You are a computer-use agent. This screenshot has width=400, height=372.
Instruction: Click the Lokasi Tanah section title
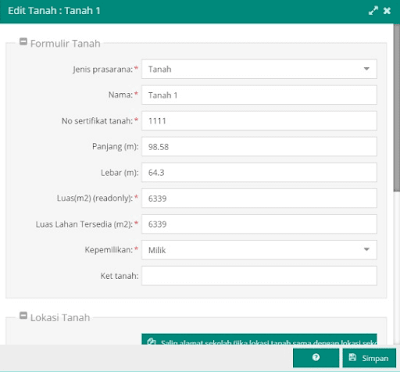[x=60, y=317]
